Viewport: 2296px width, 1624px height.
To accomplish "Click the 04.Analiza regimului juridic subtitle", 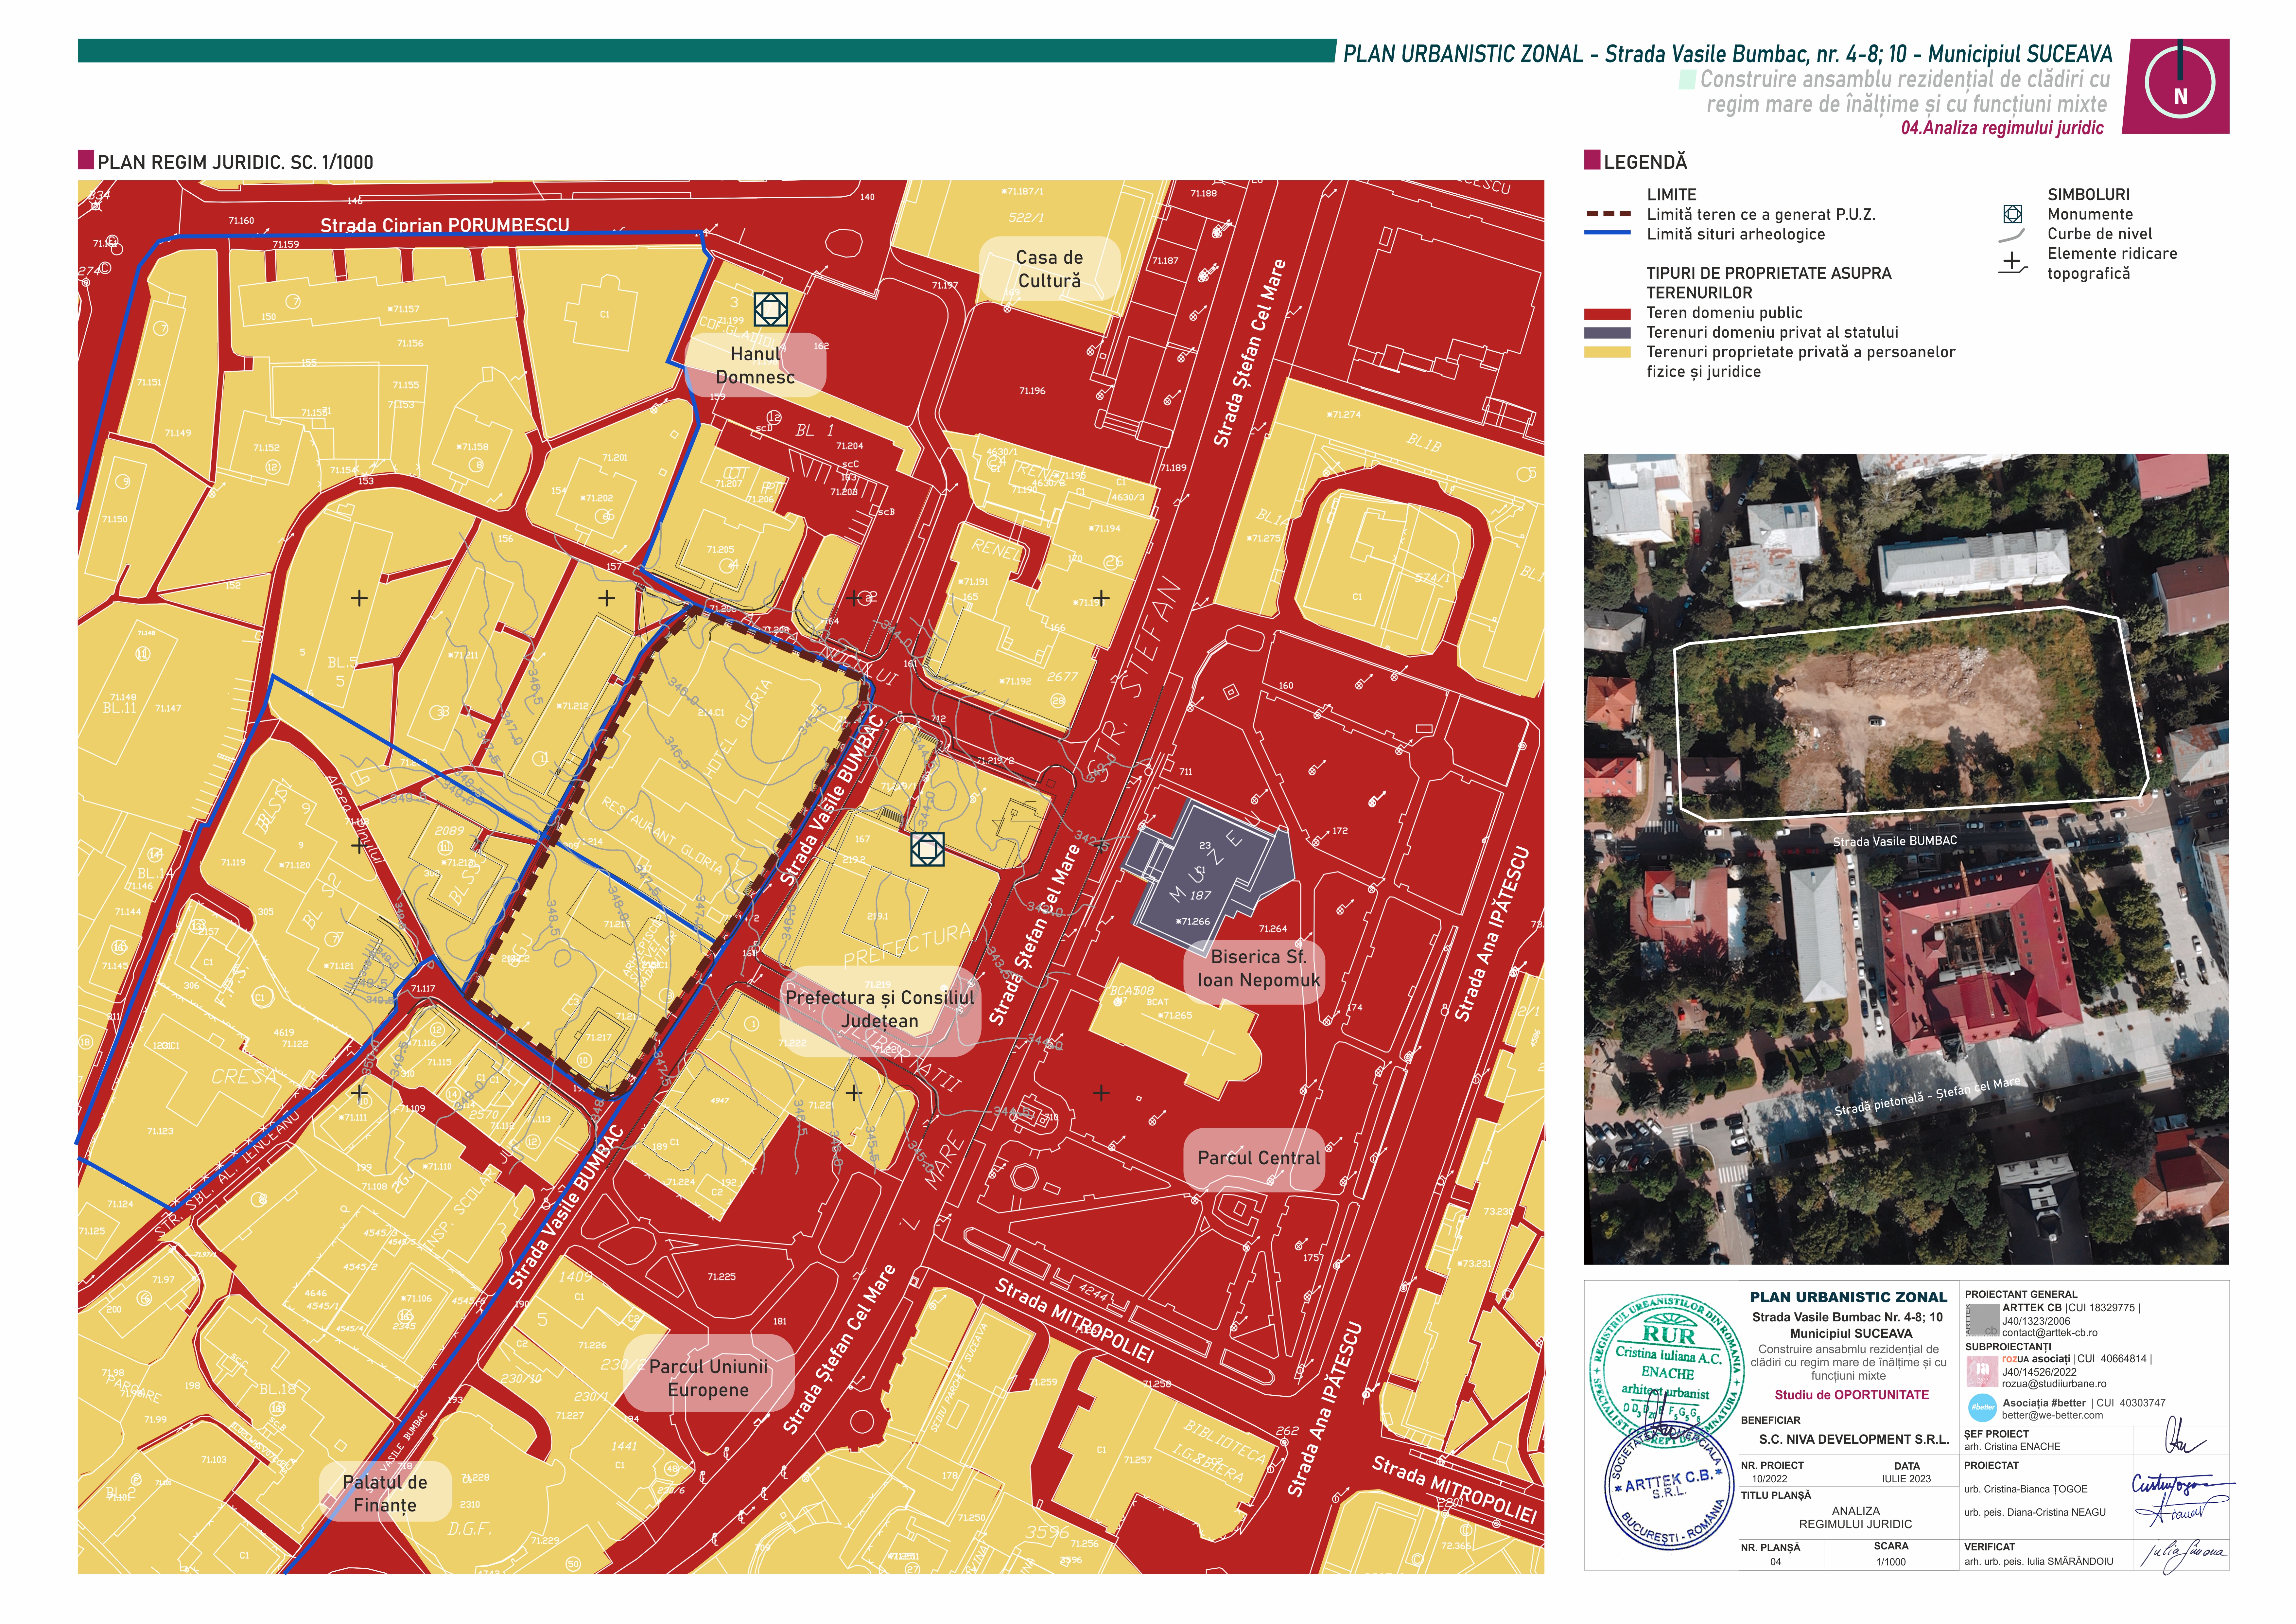I will point(2002,128).
